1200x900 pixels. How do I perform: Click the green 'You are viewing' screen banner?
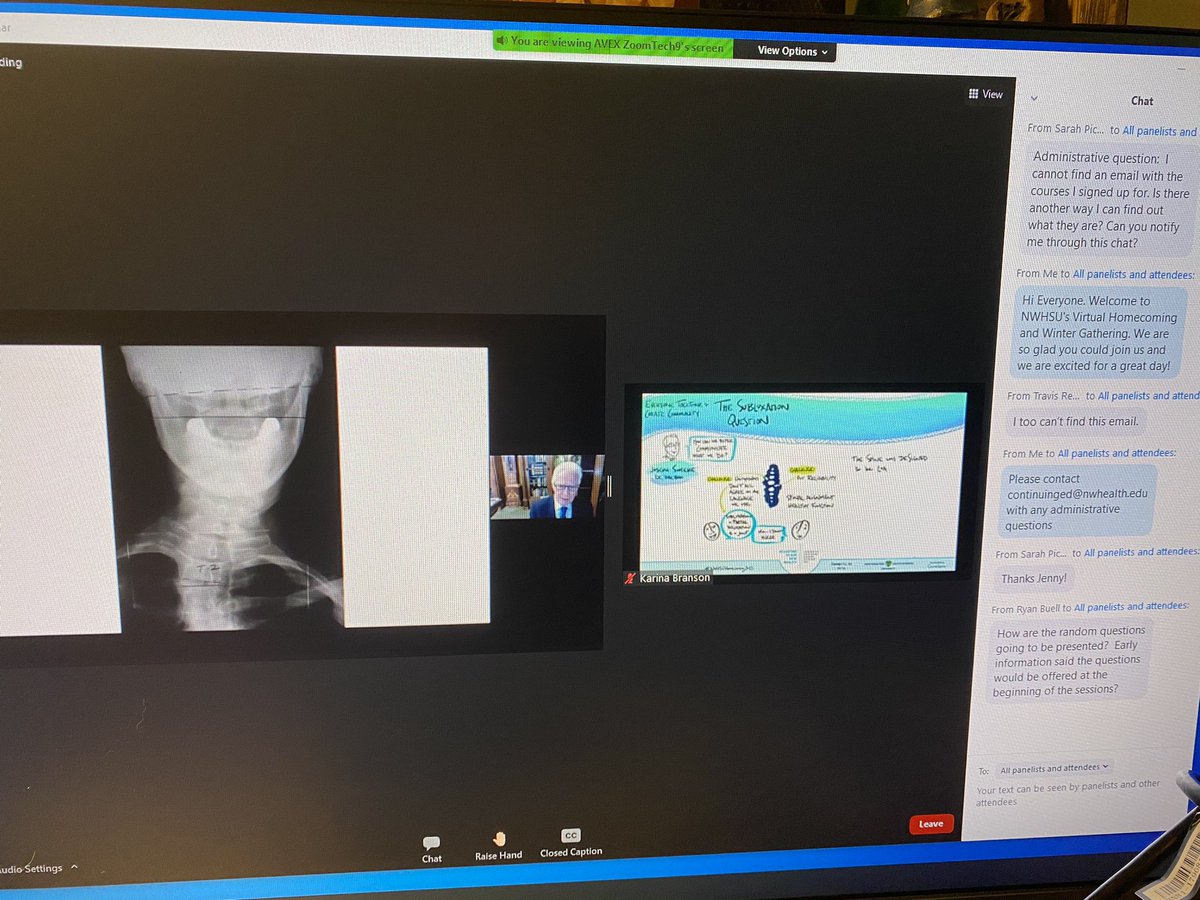(x=614, y=44)
